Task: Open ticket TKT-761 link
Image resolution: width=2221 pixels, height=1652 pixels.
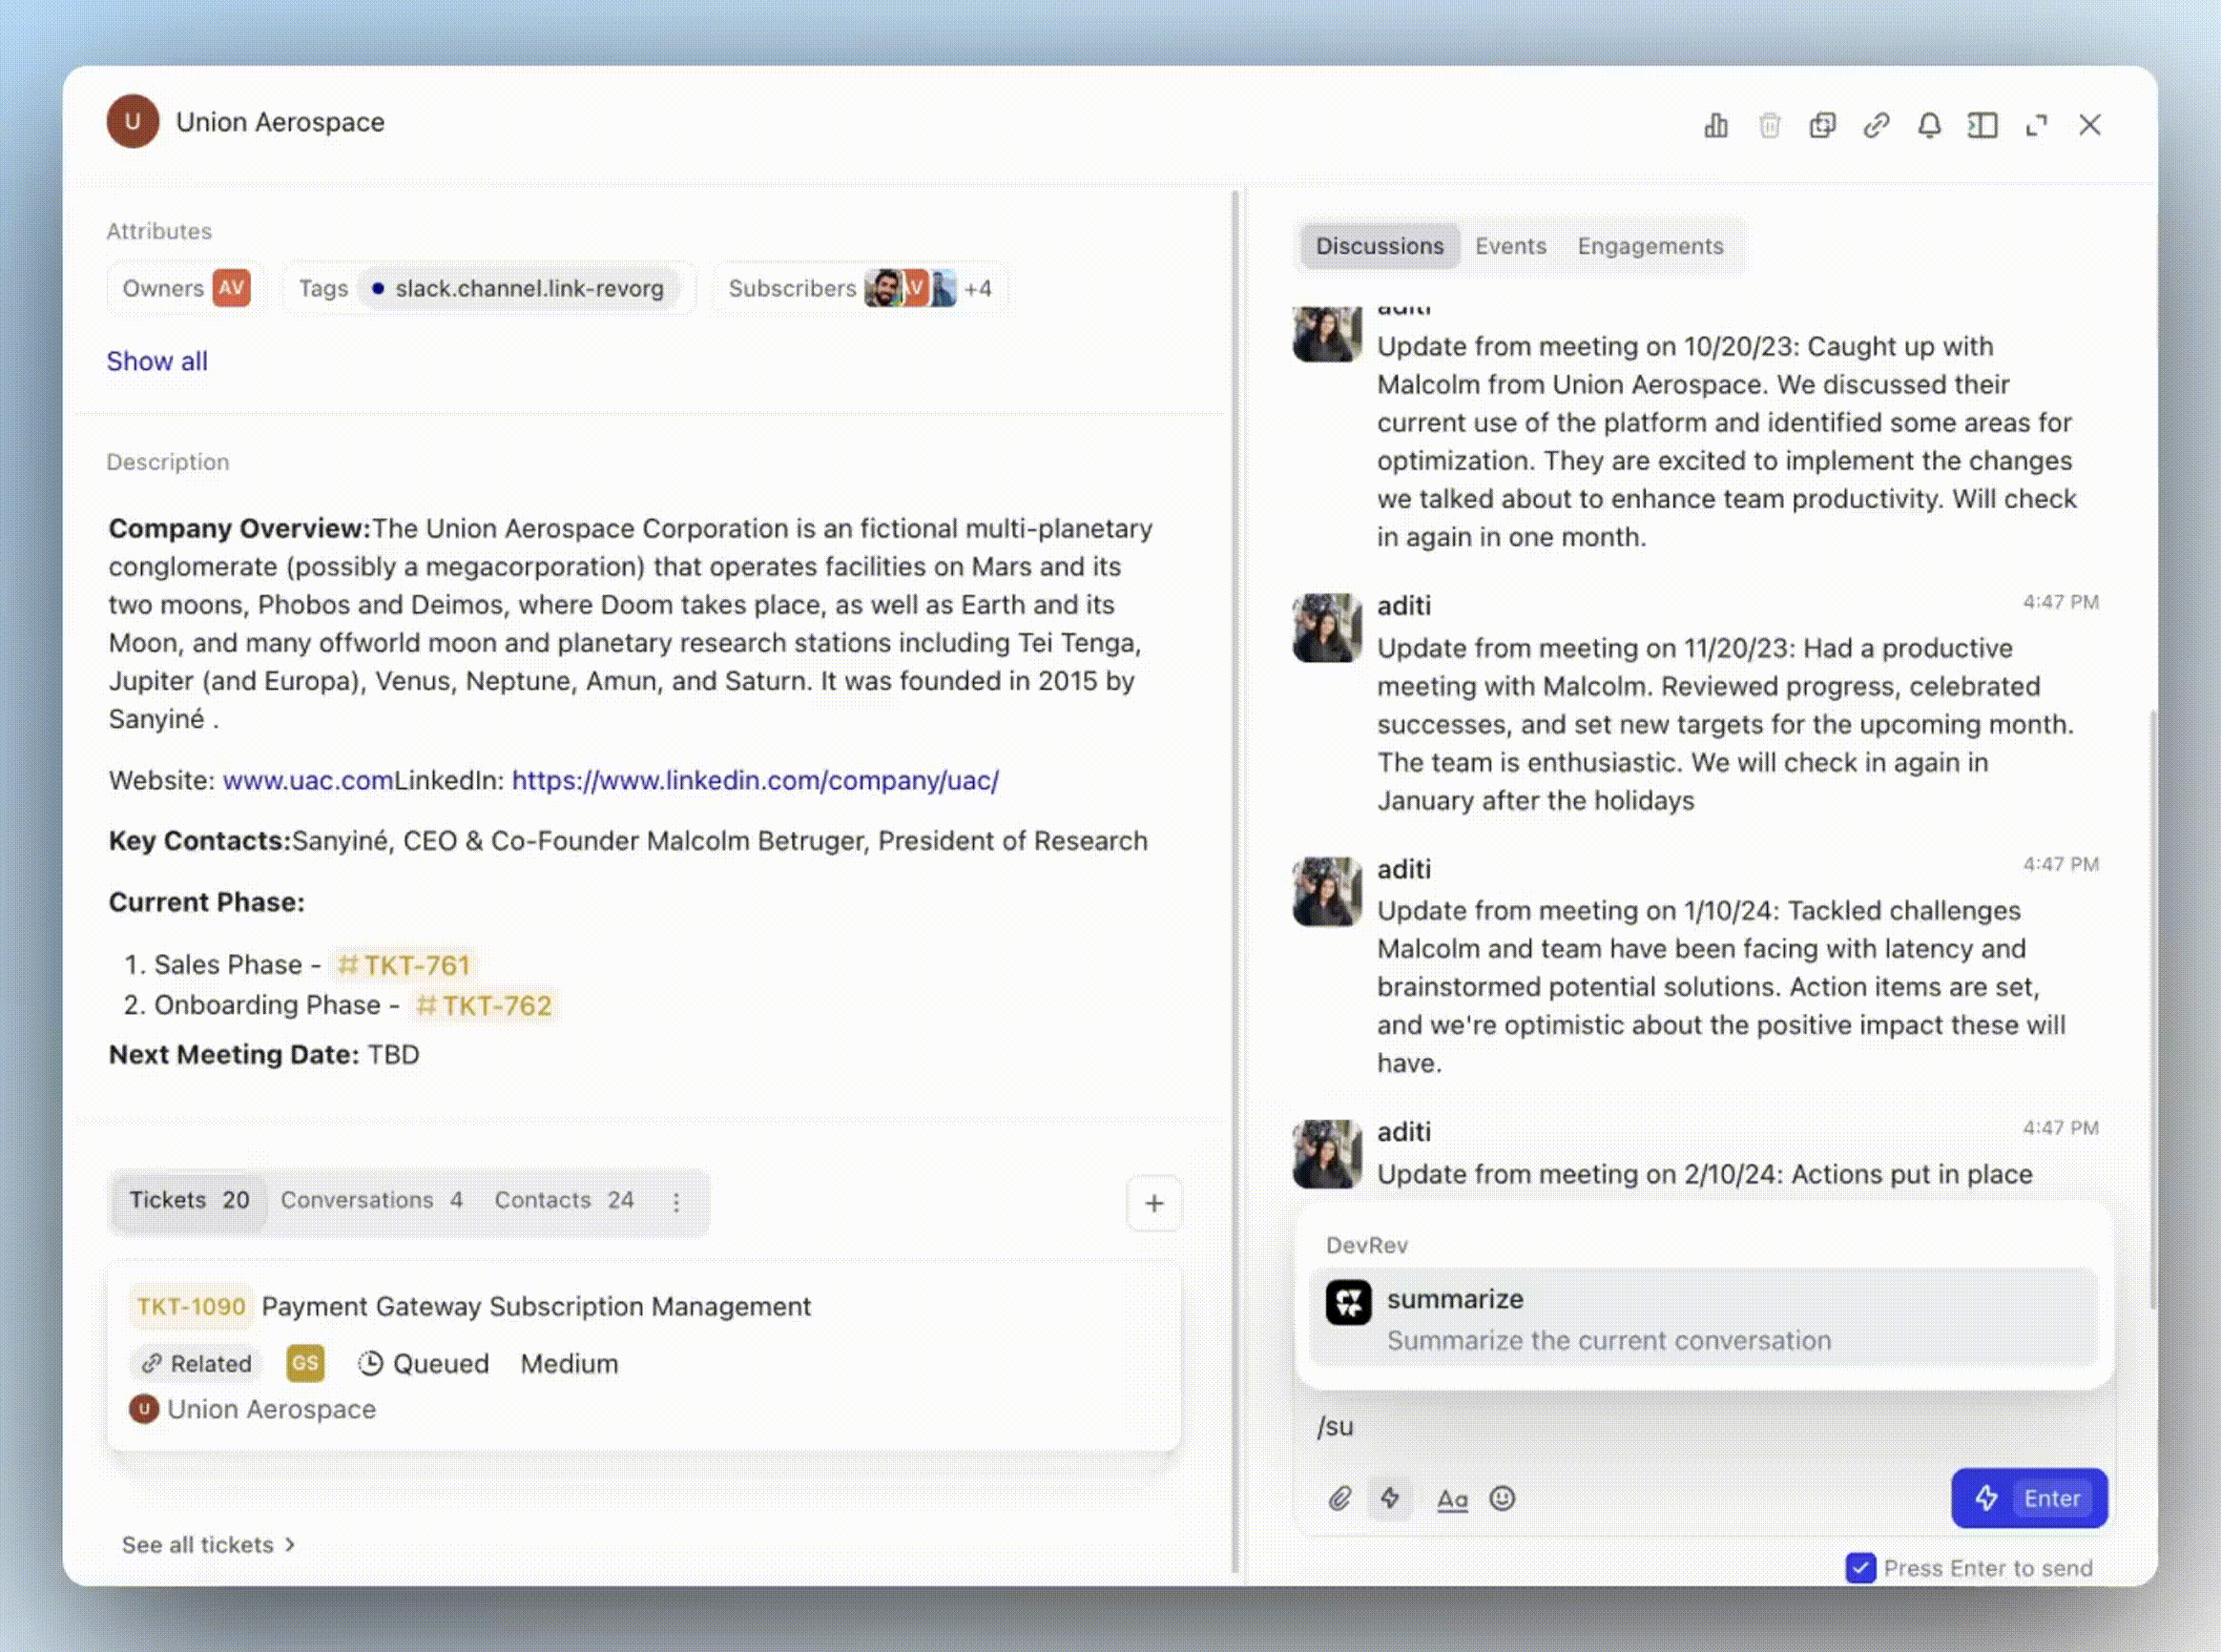Action: click(404, 964)
